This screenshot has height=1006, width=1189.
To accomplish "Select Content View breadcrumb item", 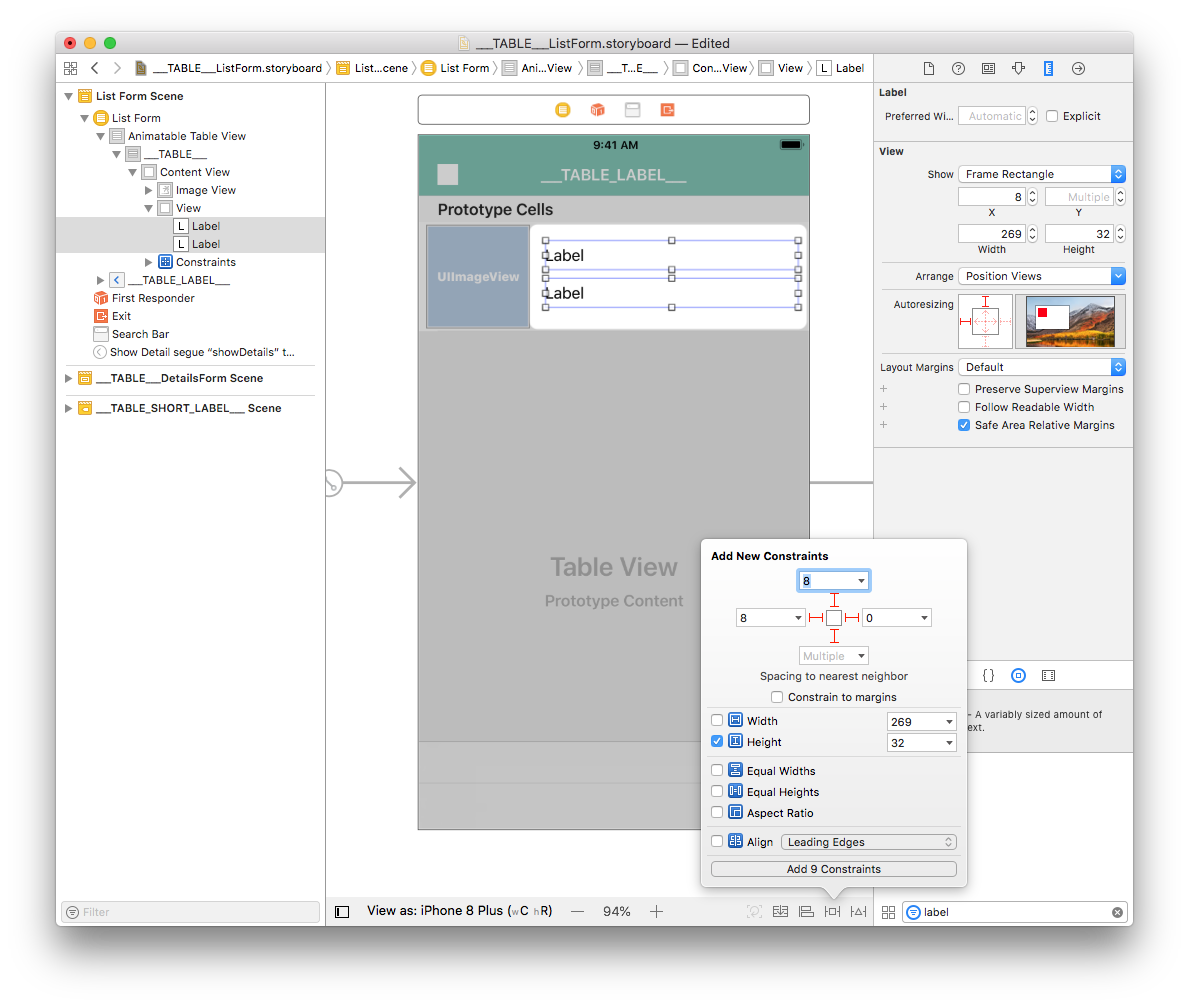I will coord(711,68).
